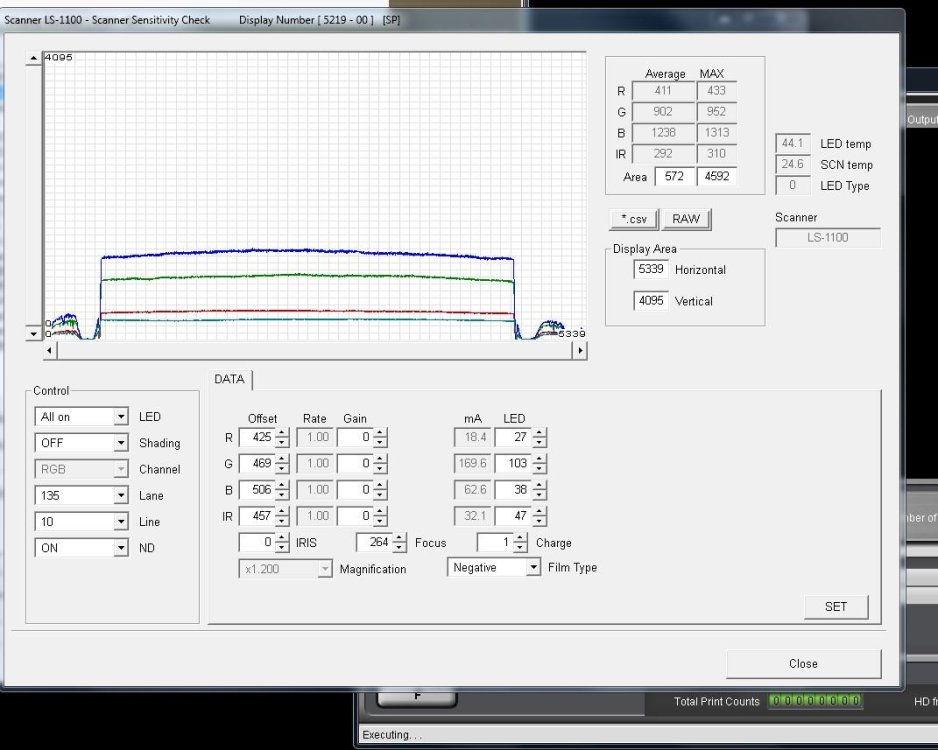This screenshot has width=938, height=750.
Task: Click the B Gain field
Action: coord(356,490)
